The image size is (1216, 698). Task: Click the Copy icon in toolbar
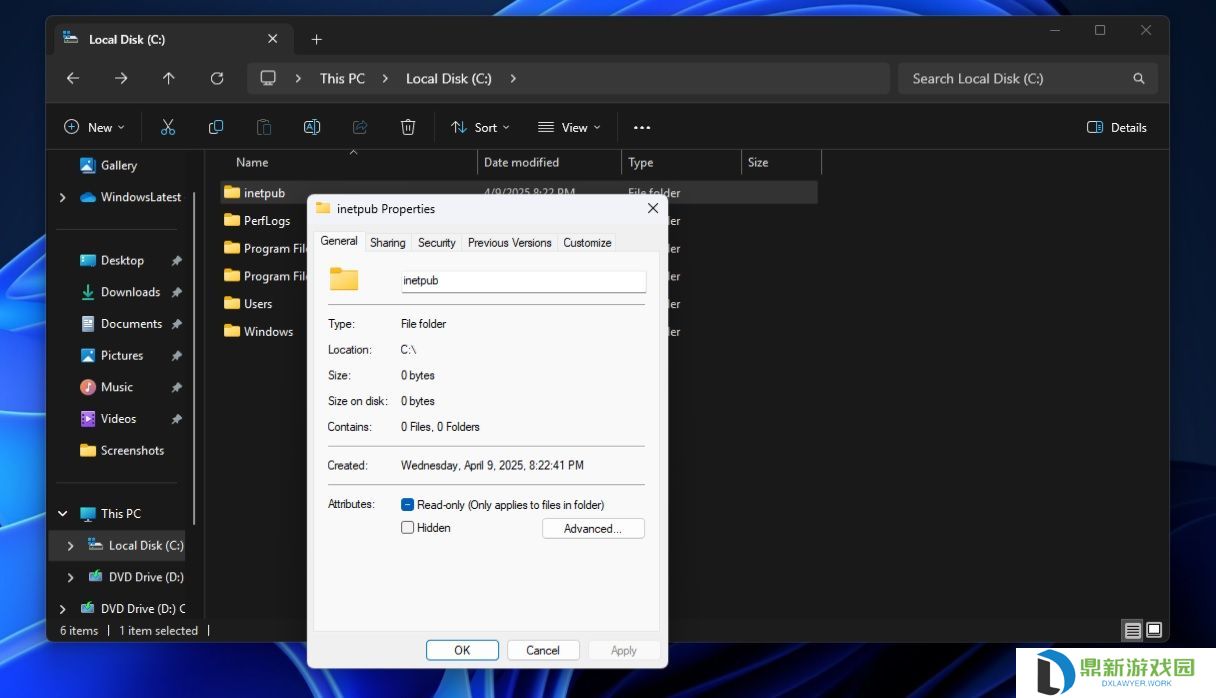(216, 127)
